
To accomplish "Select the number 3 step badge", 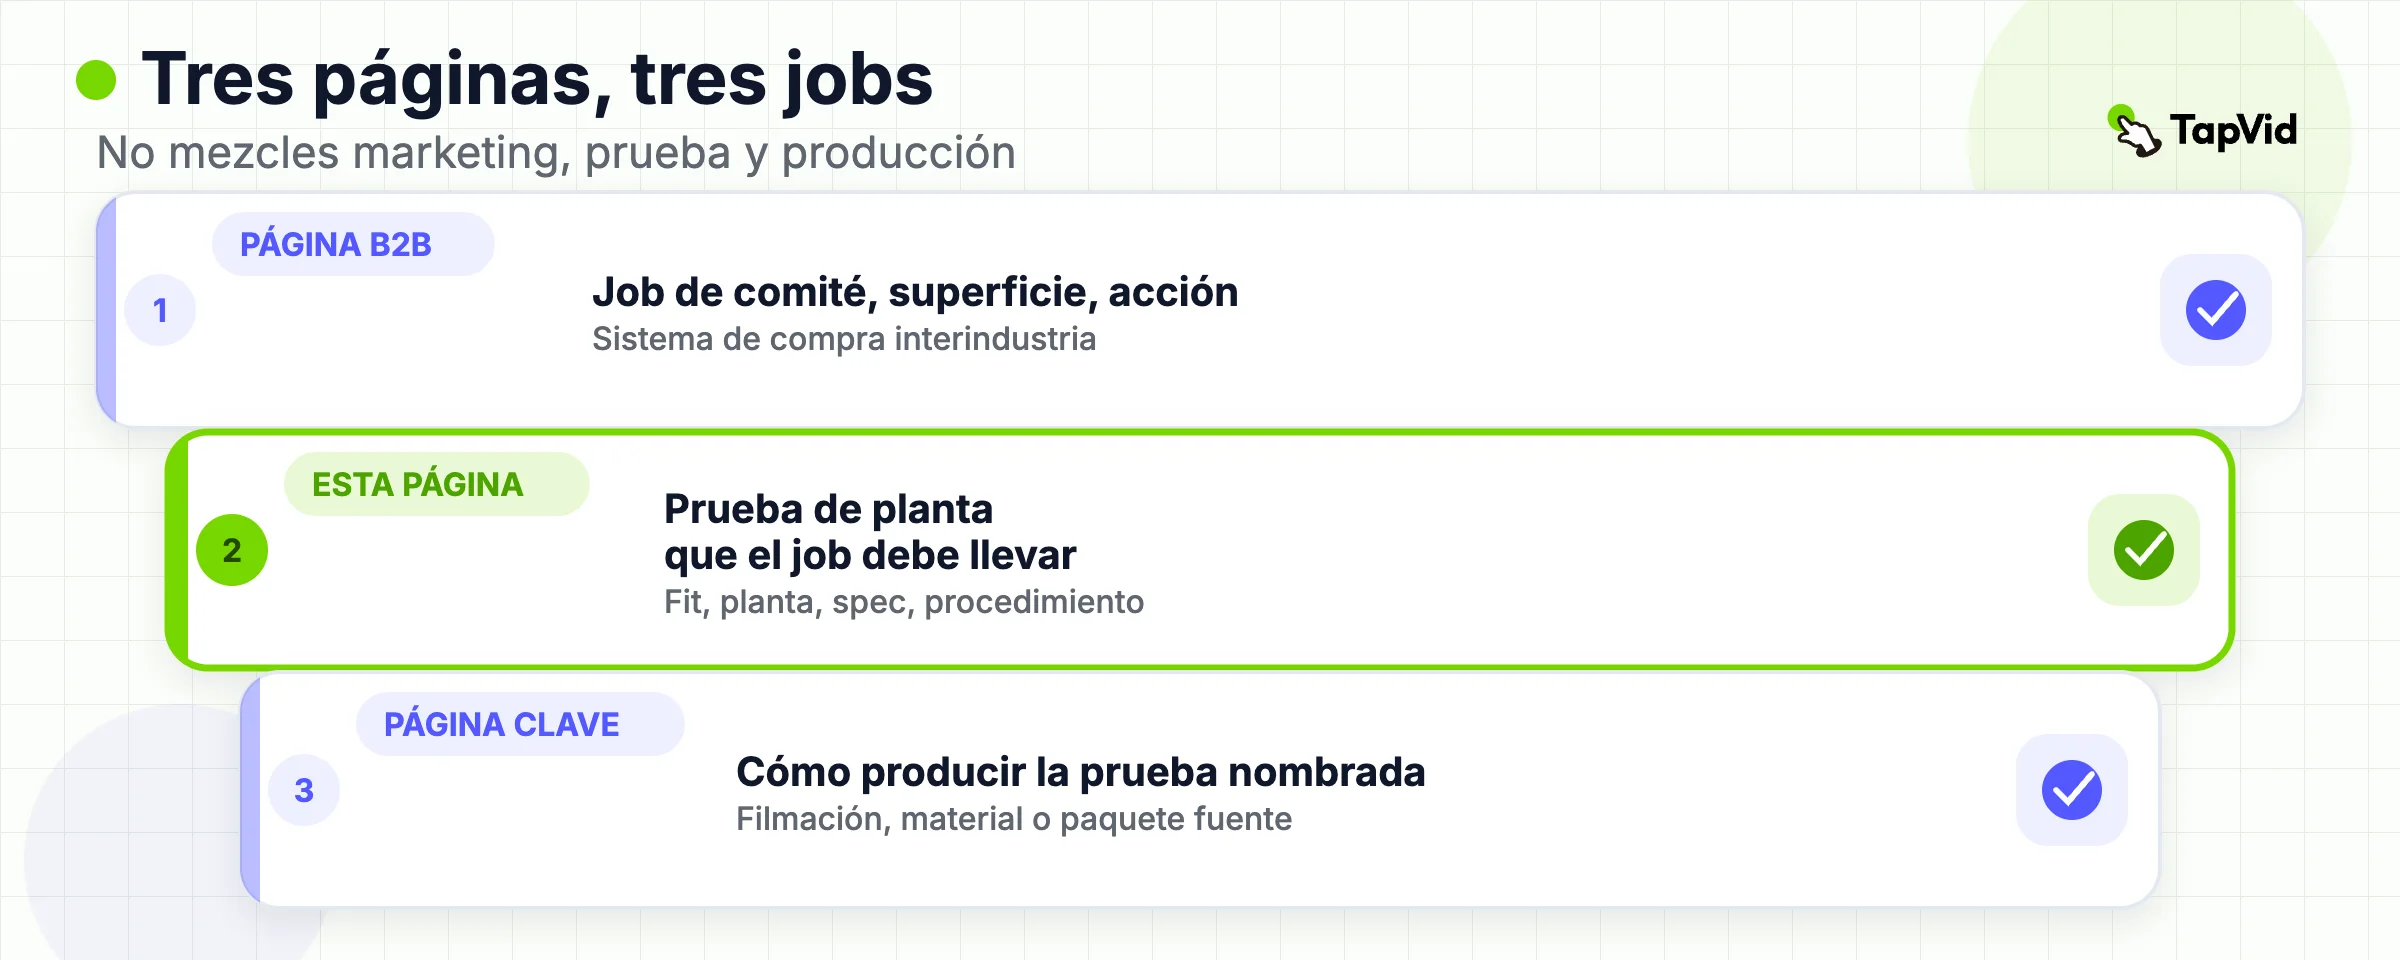I will 304,790.
